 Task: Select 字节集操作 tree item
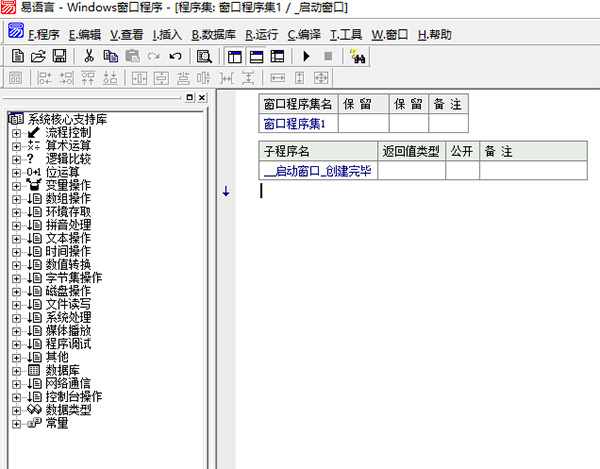[x=74, y=278]
